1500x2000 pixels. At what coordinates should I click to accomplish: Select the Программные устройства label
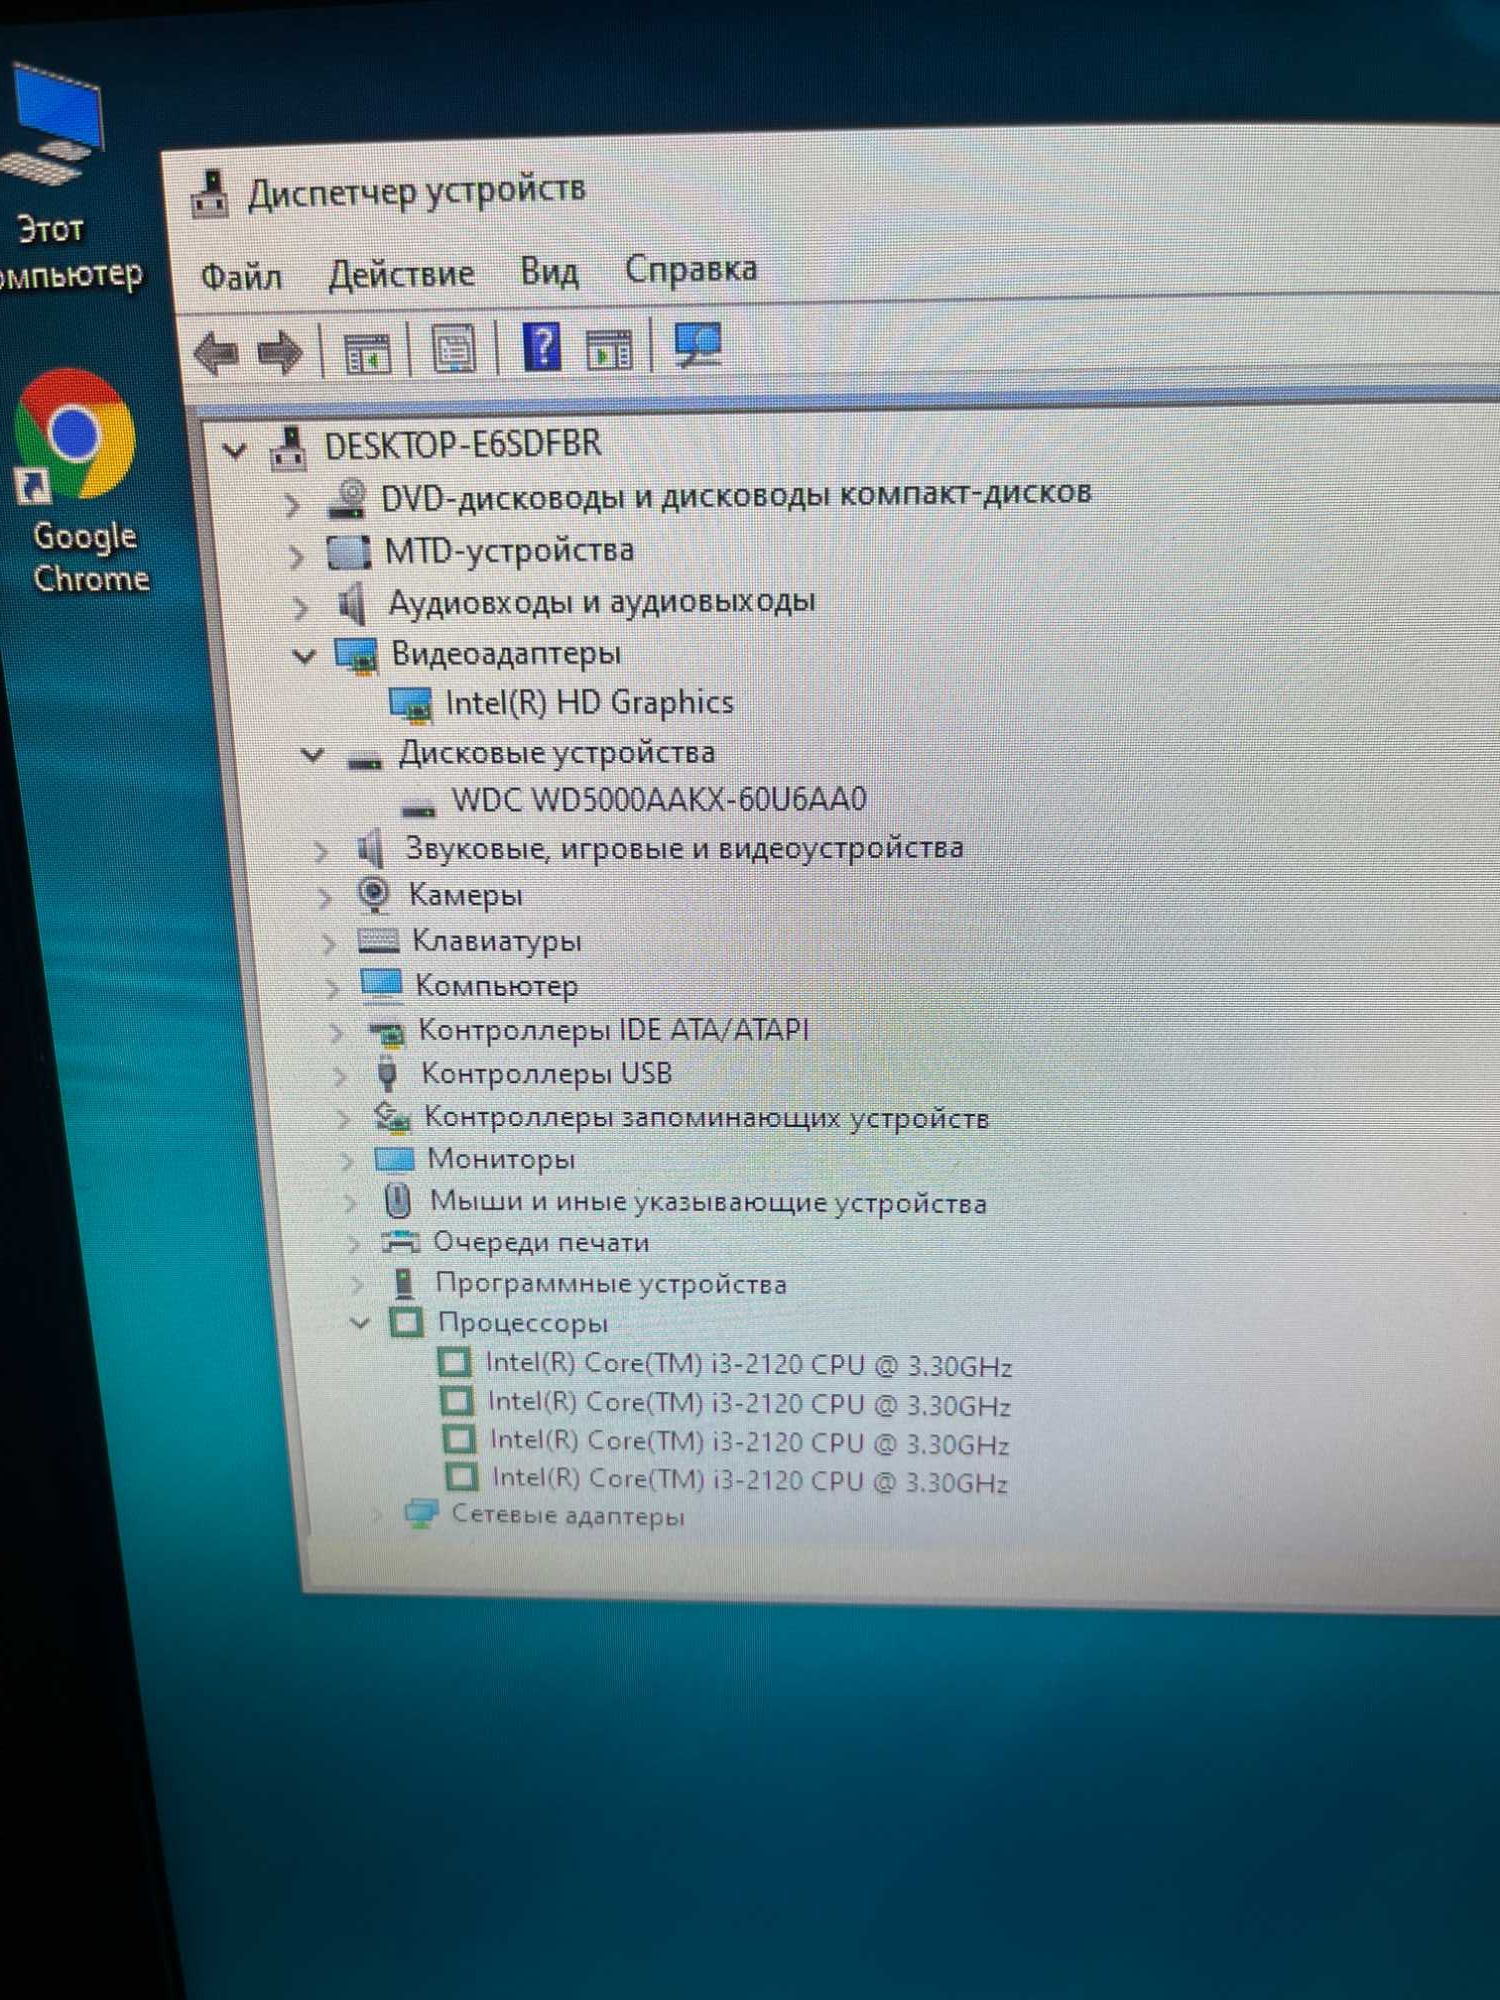pyautogui.click(x=611, y=1283)
